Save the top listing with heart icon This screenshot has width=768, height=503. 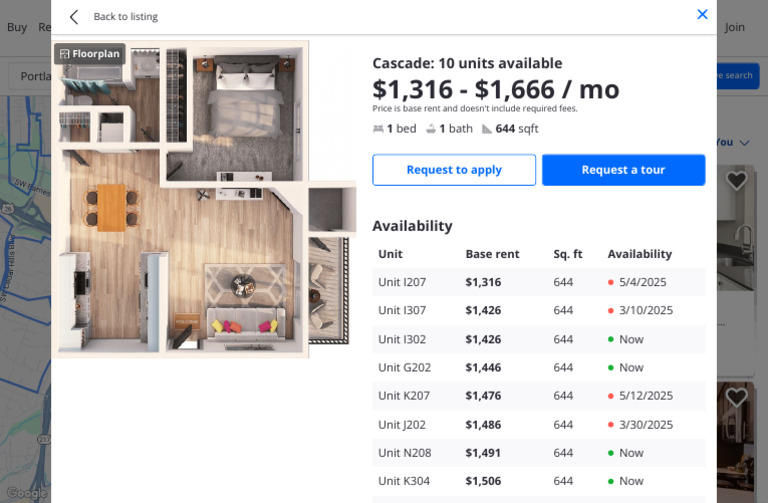[737, 181]
